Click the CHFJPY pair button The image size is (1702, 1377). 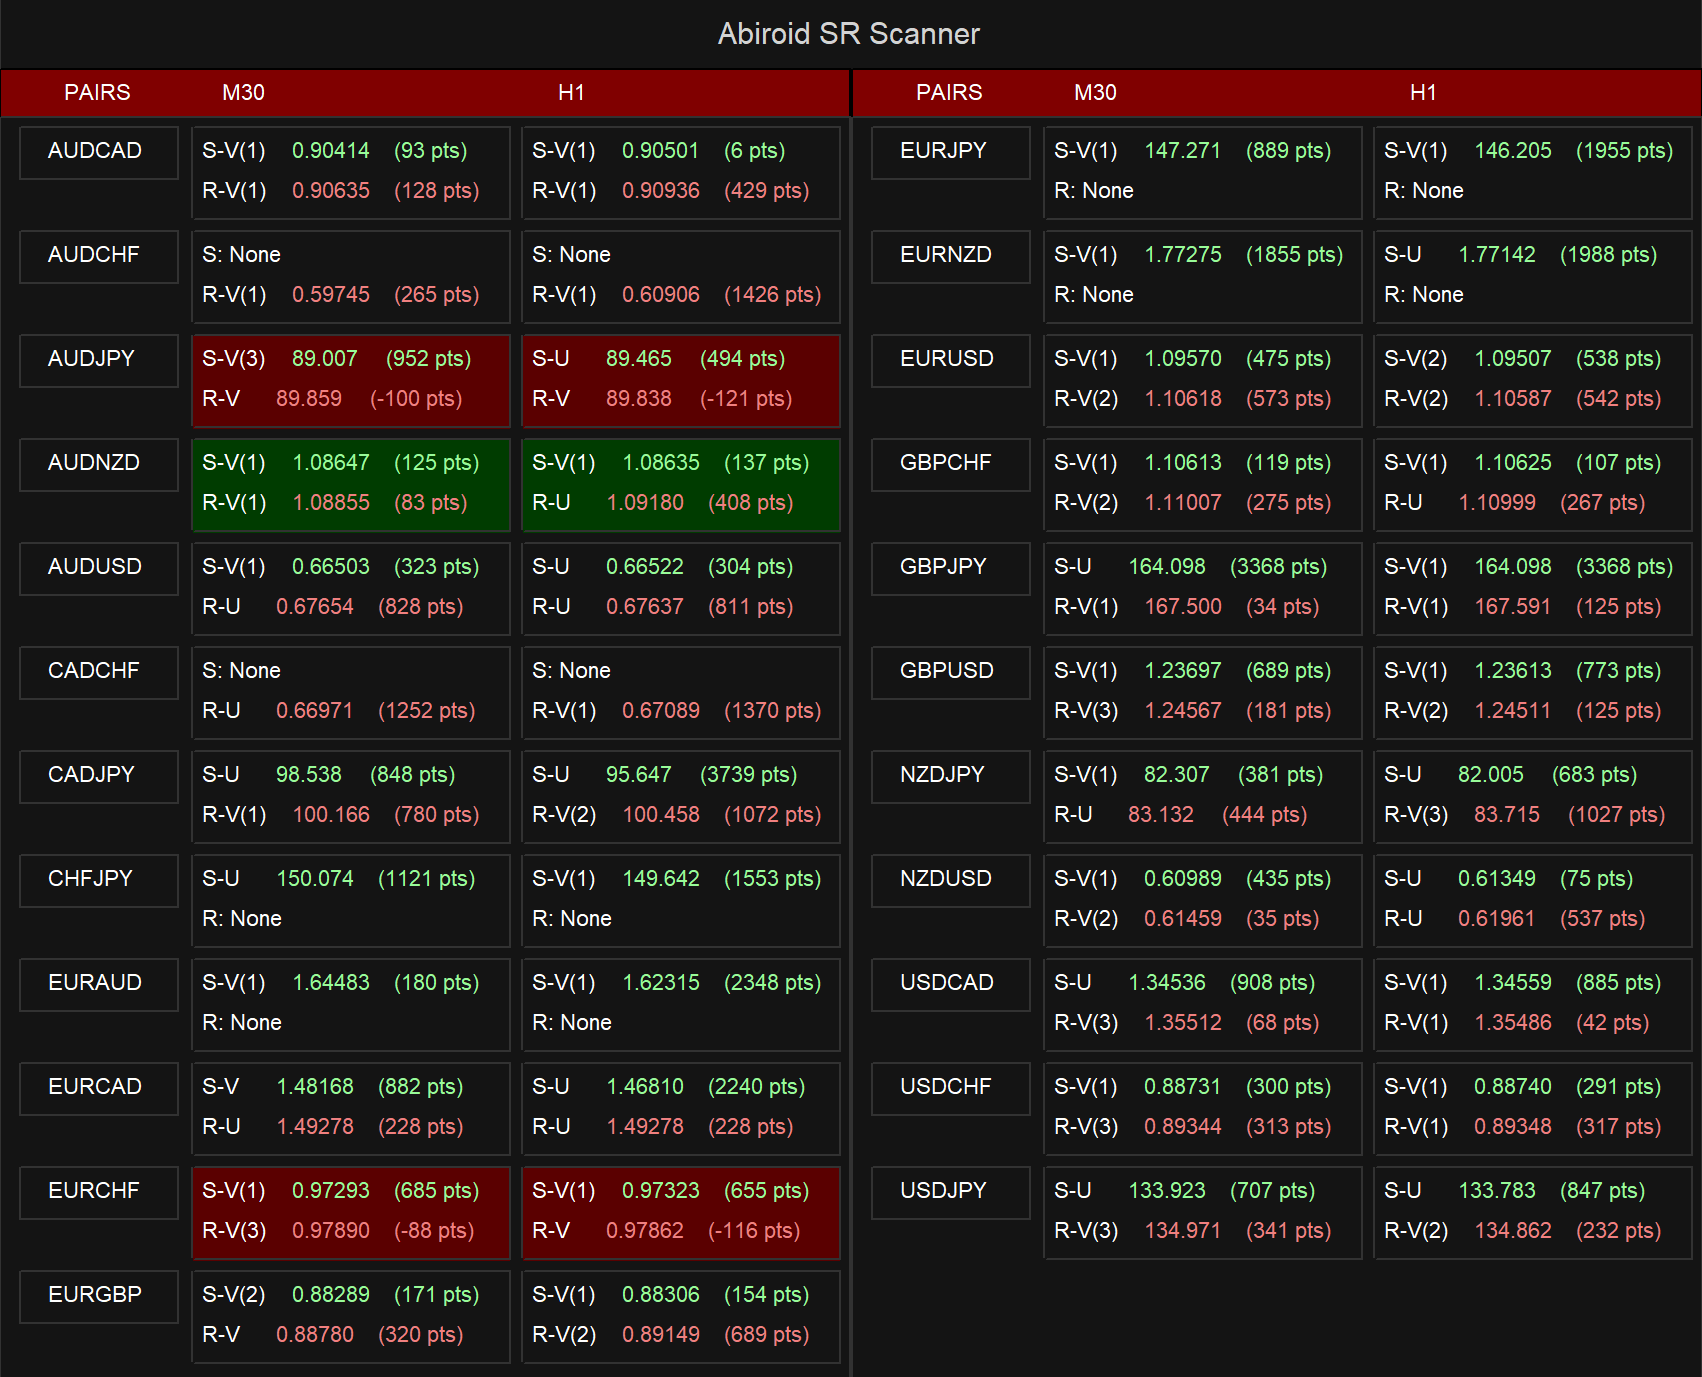point(99,880)
